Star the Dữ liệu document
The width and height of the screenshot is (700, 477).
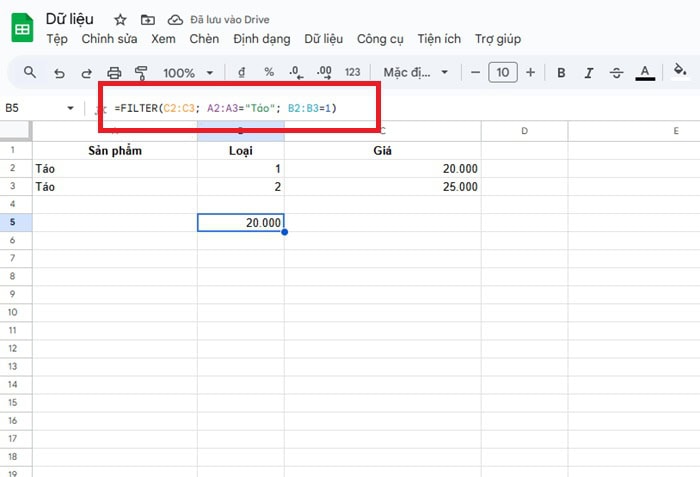click(x=120, y=20)
